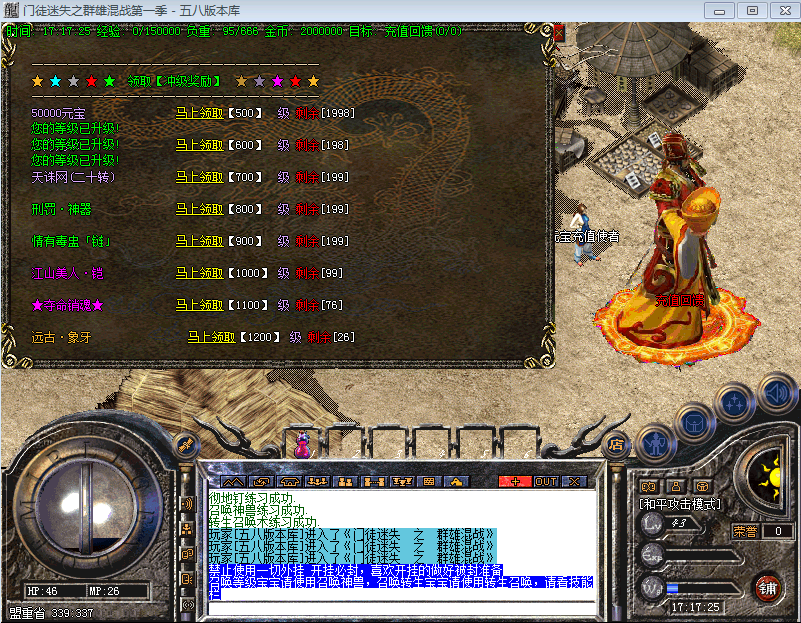Click the two-people icon in chat toolbar

click(x=345, y=482)
